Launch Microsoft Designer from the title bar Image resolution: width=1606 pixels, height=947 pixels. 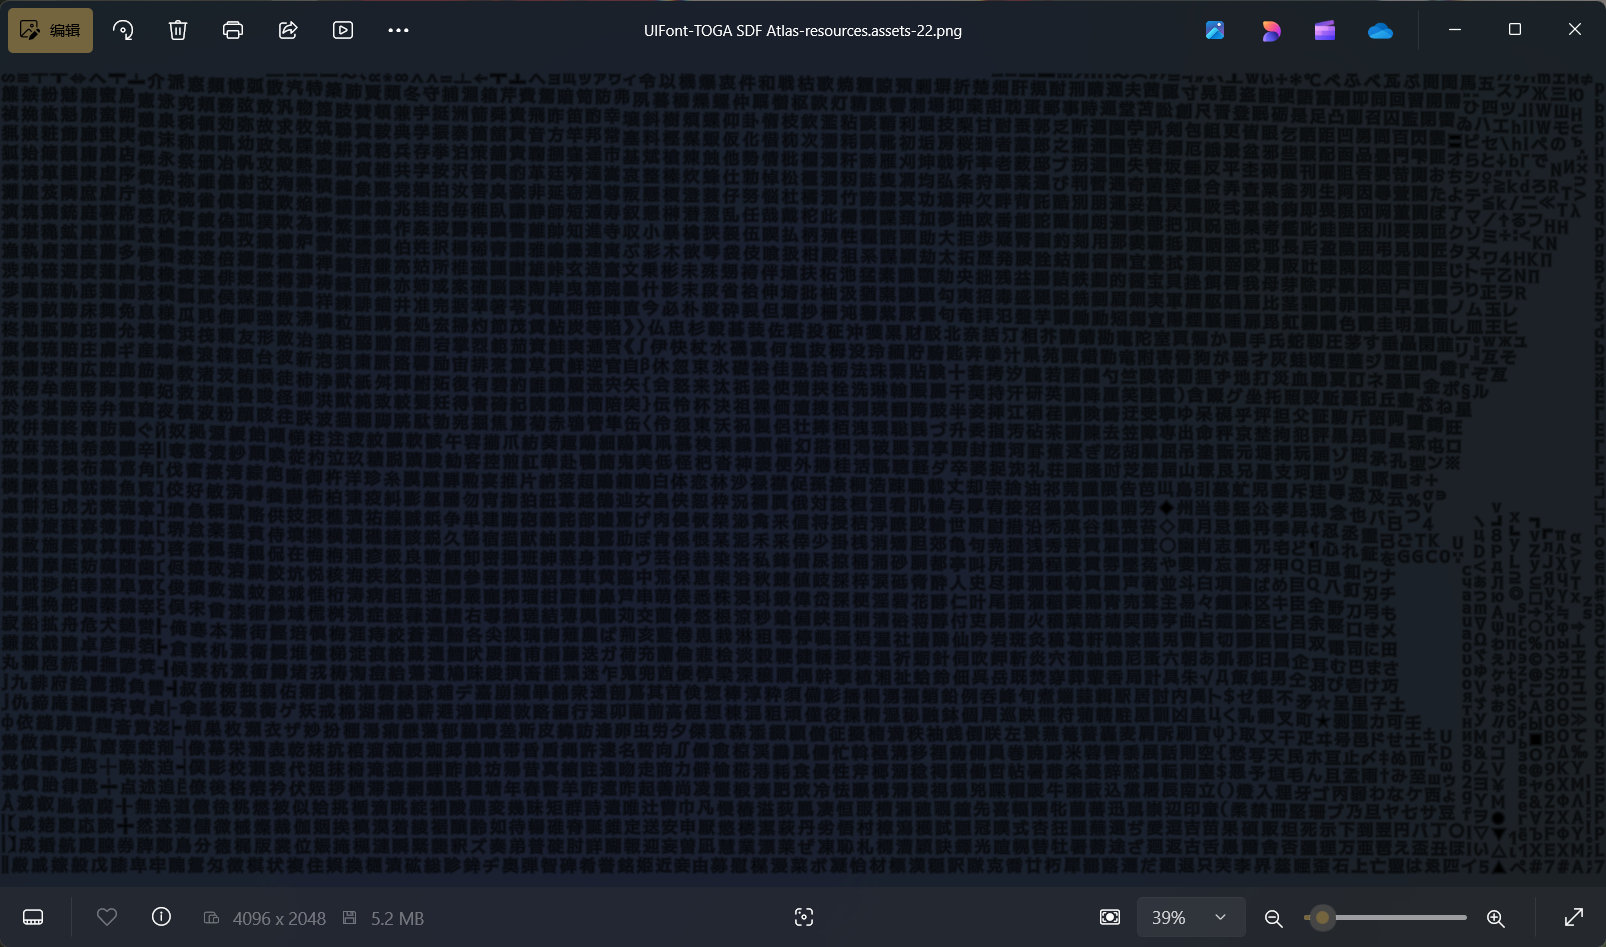(1271, 30)
